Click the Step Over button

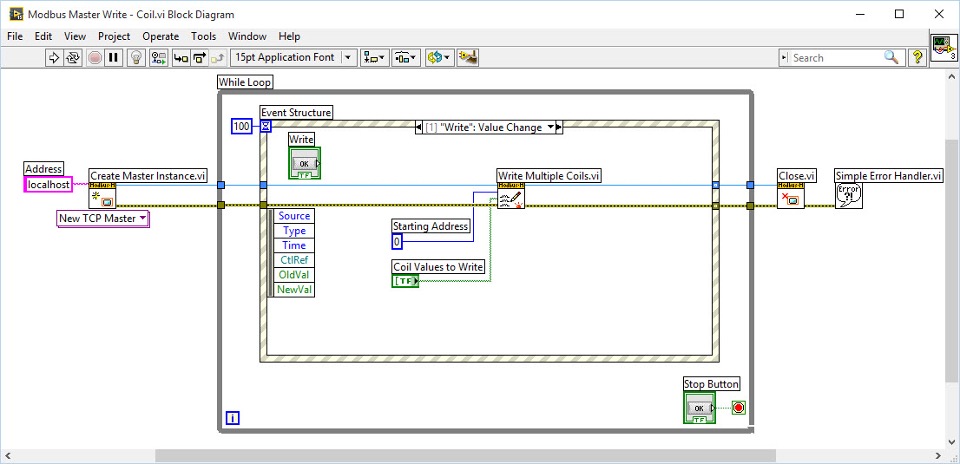(x=200, y=58)
